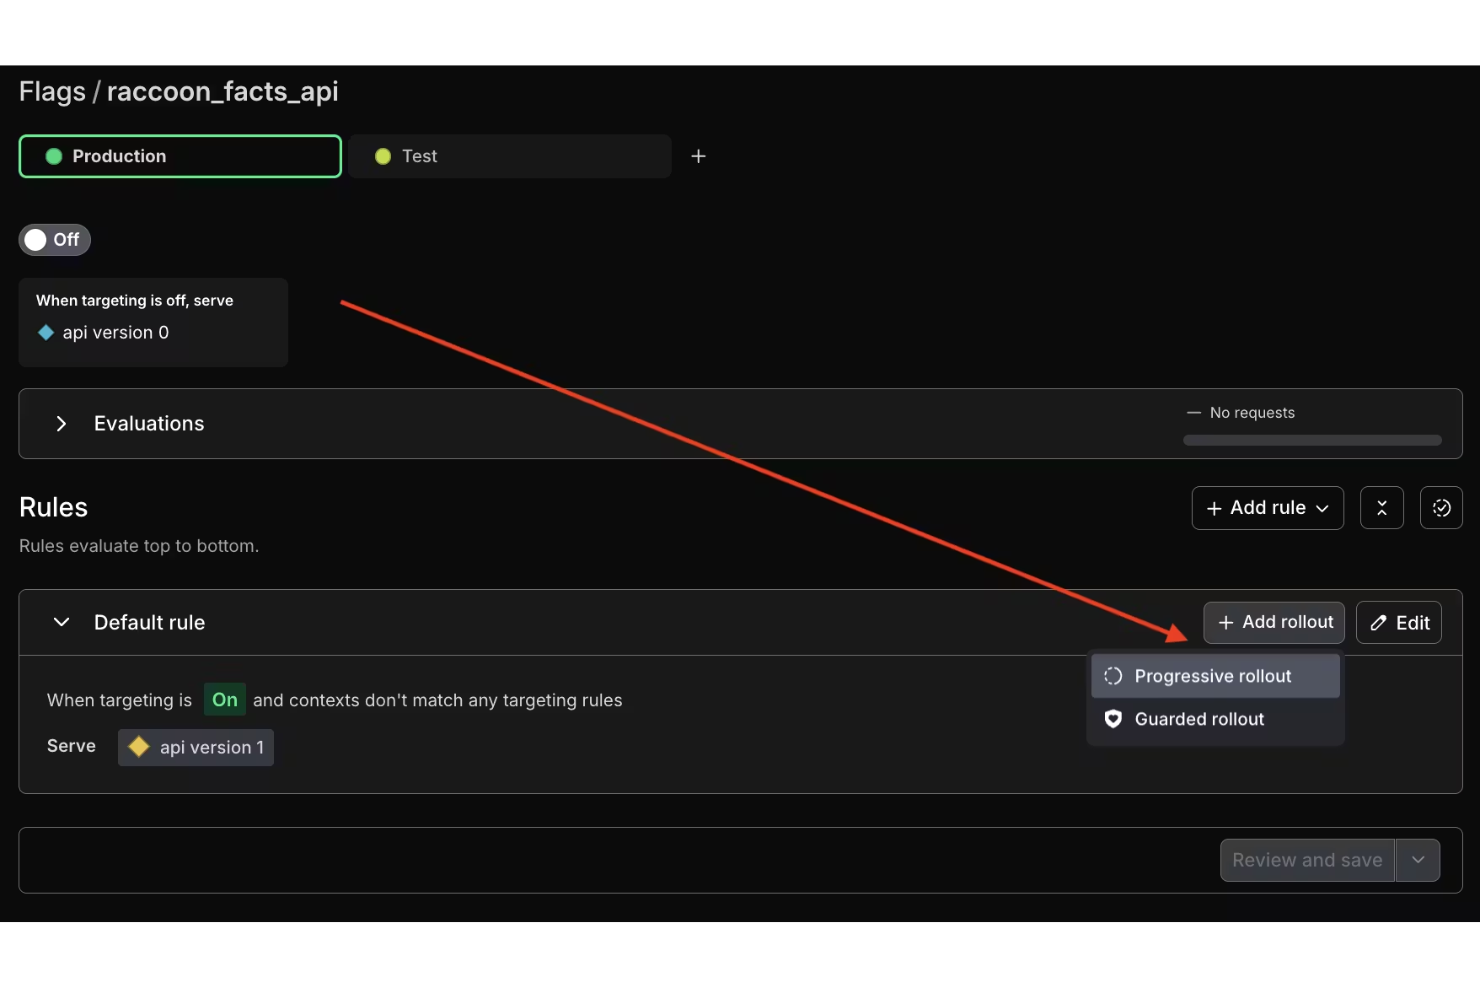
Task: Click the Evaluations heading text
Action: coord(149,424)
